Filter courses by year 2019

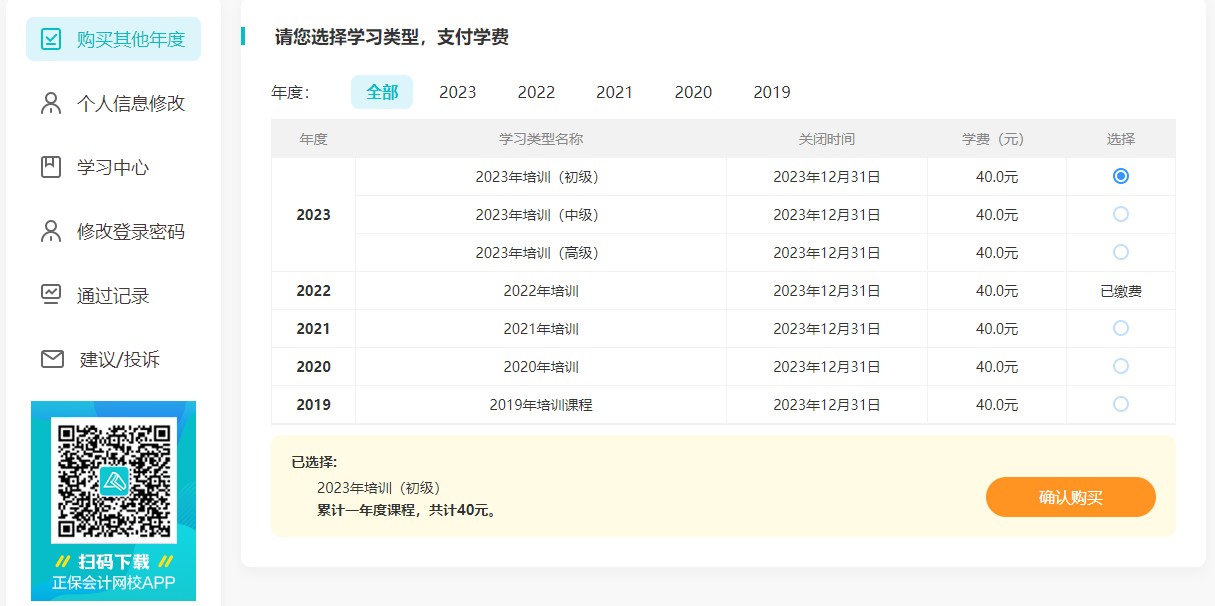pyautogui.click(x=772, y=92)
